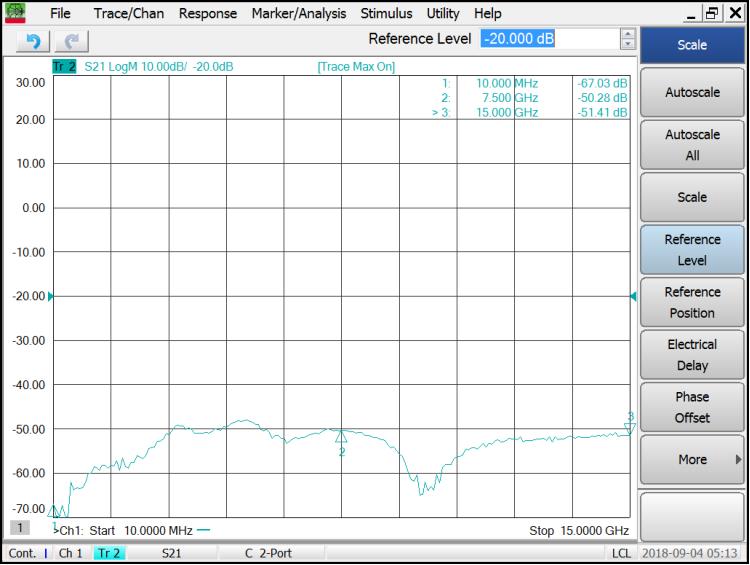Open the Help menu
The width and height of the screenshot is (750, 565).
coord(488,13)
